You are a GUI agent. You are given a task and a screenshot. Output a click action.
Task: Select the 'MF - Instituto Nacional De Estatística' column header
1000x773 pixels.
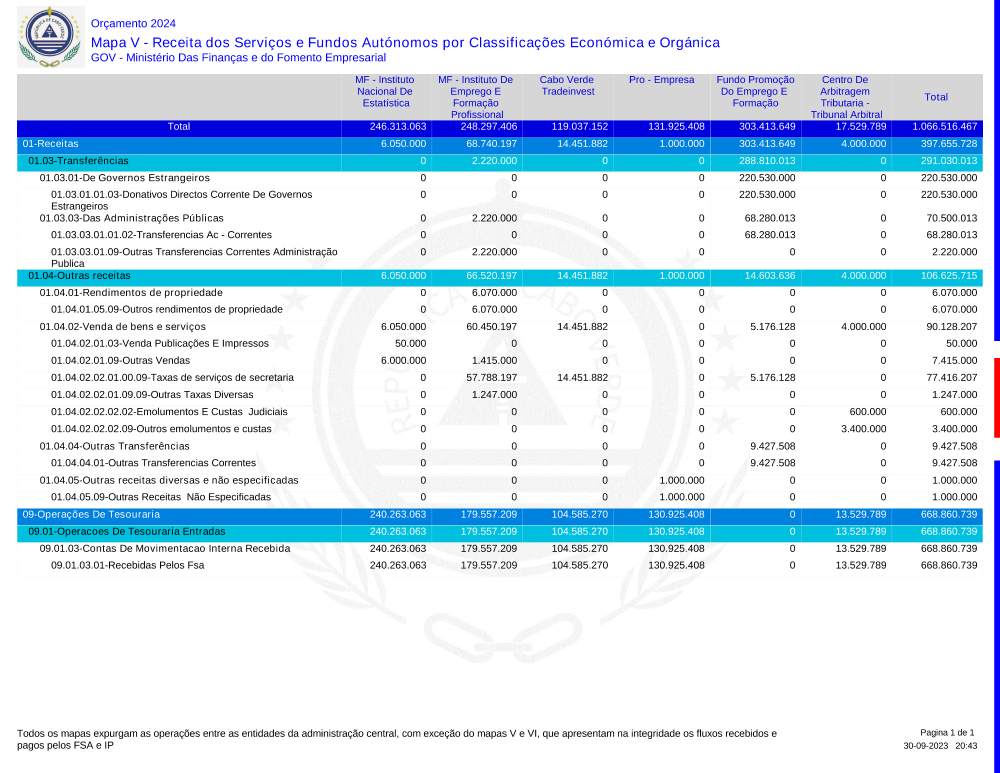[x=385, y=91]
